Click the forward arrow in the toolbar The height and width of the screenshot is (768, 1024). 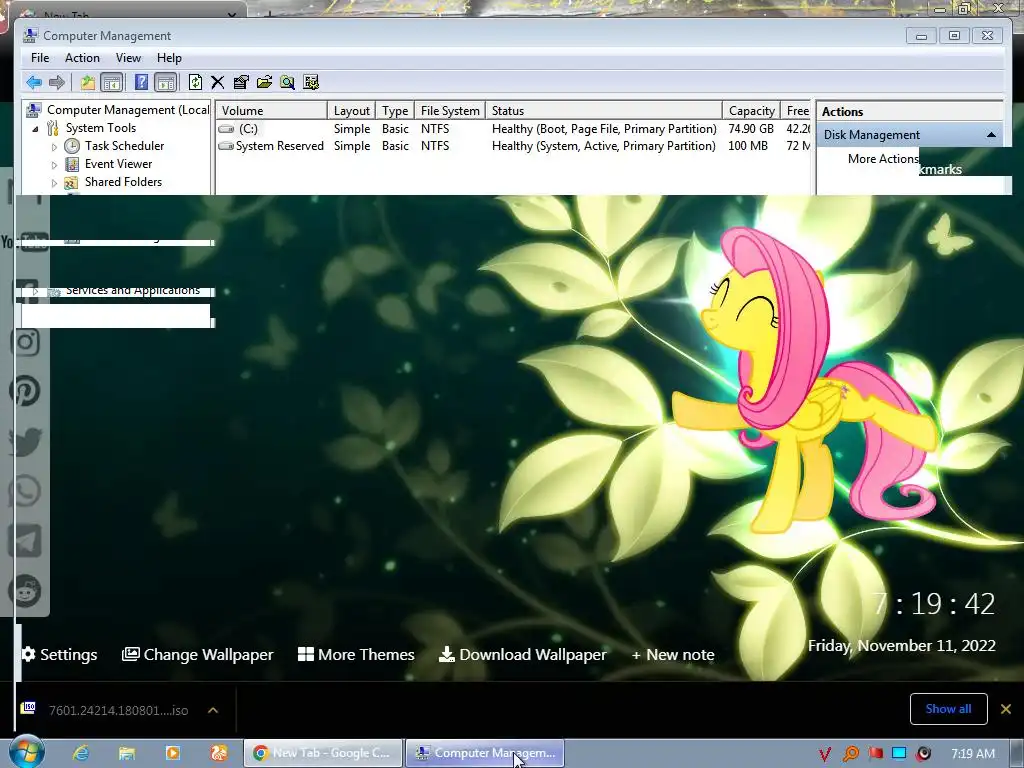pos(57,82)
